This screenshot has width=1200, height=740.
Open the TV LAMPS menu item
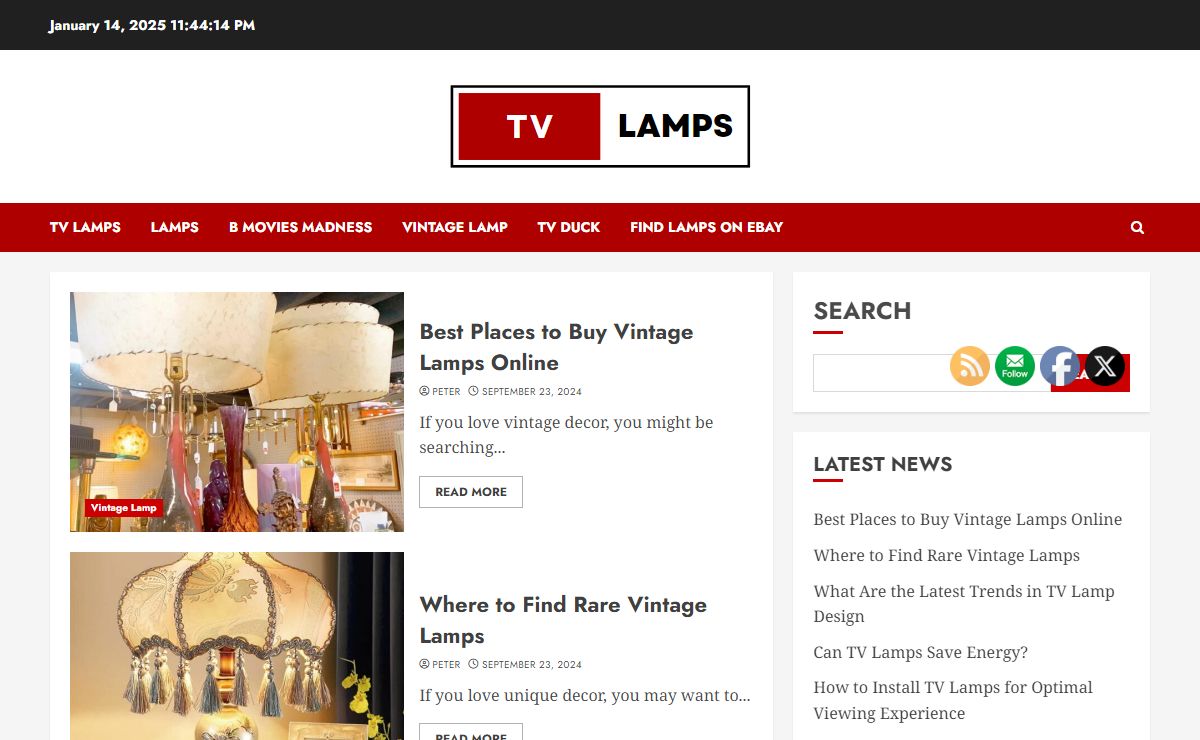click(x=85, y=227)
